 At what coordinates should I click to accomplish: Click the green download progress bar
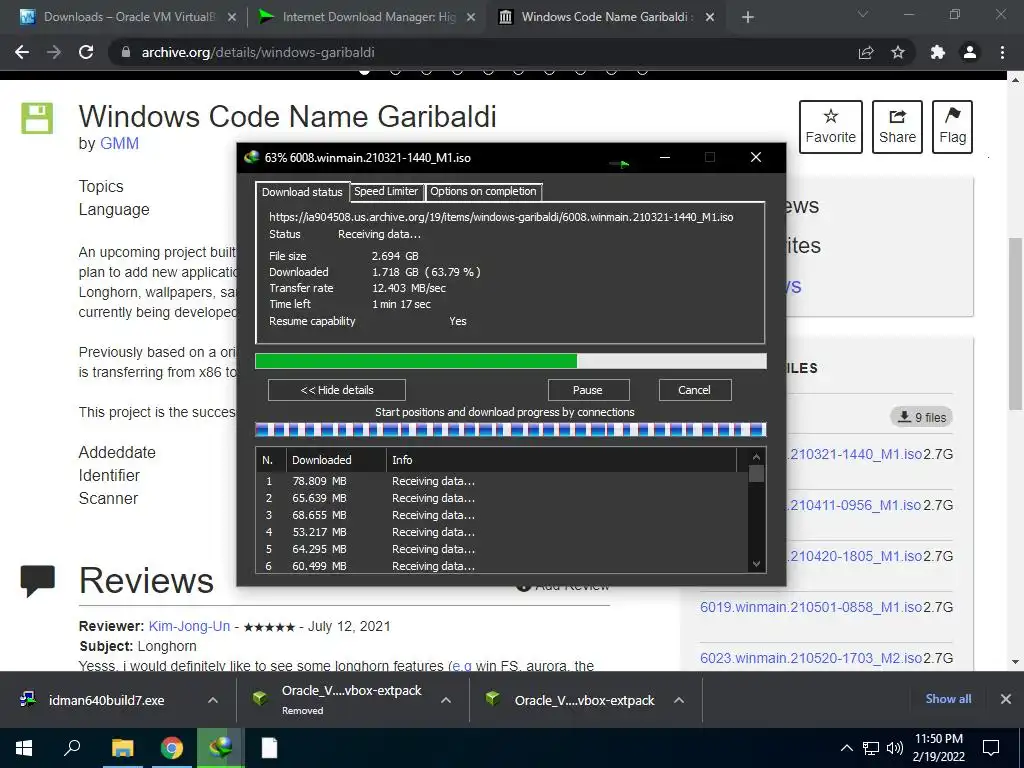[511, 361]
